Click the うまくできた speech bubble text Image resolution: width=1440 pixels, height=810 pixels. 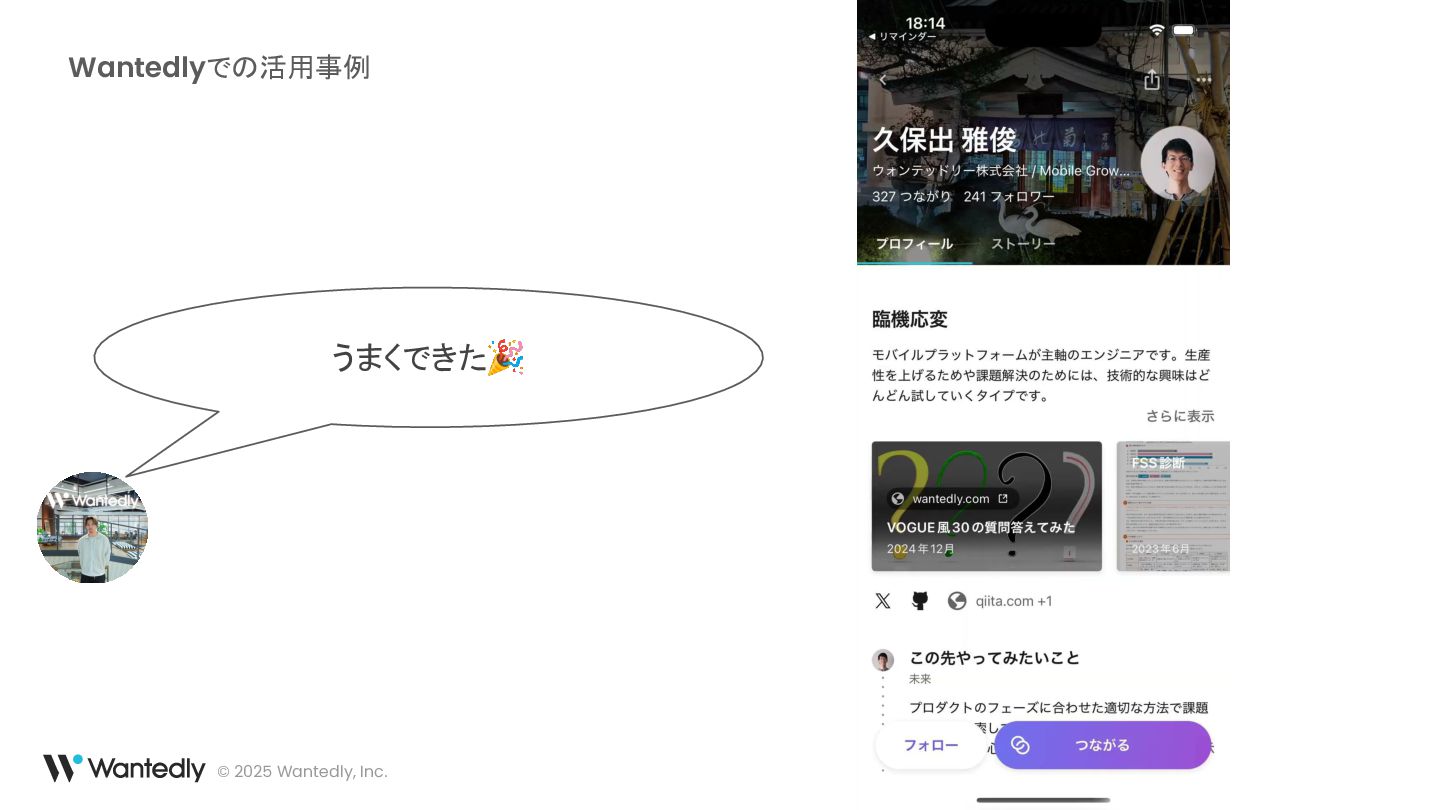428,357
